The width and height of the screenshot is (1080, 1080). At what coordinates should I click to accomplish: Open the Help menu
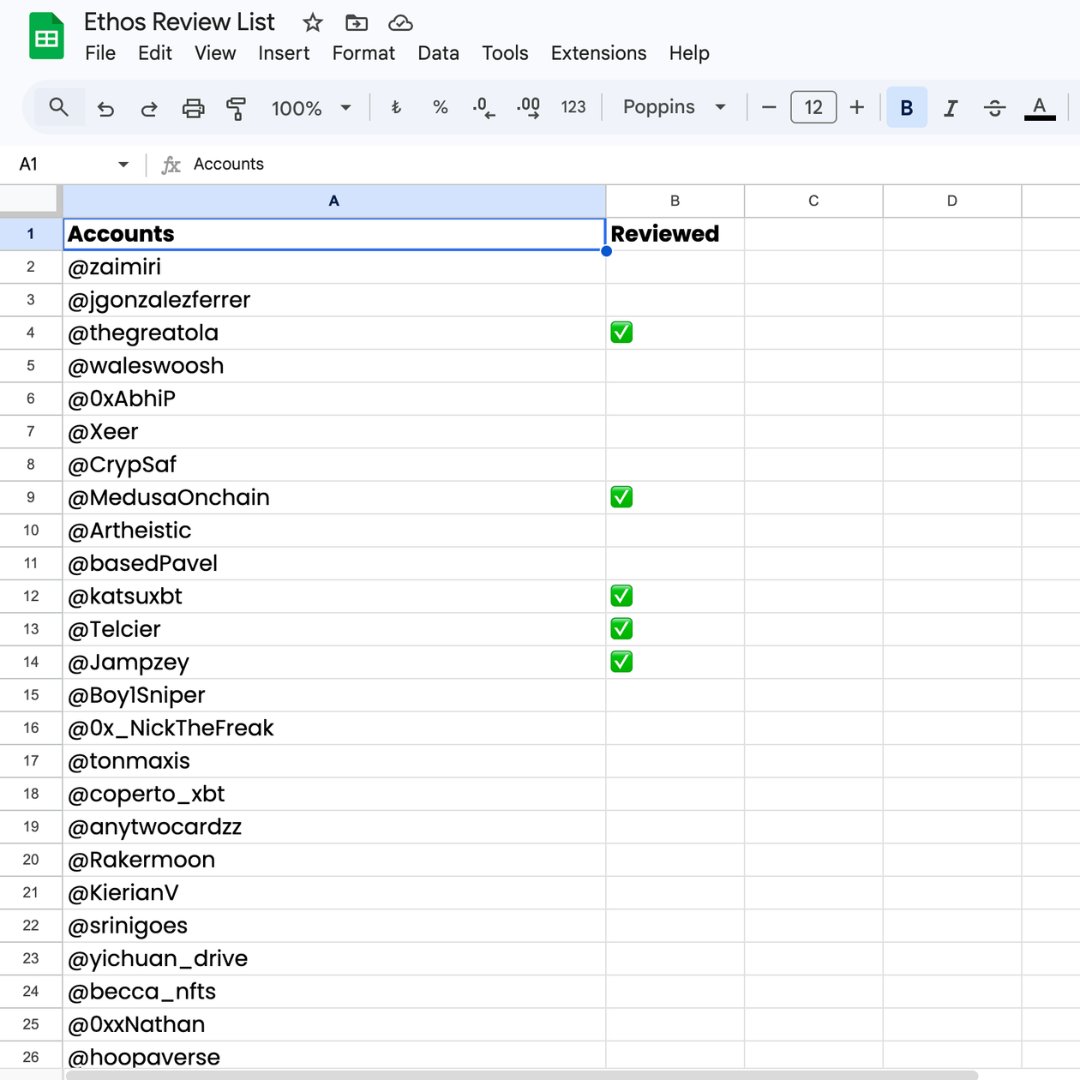689,53
